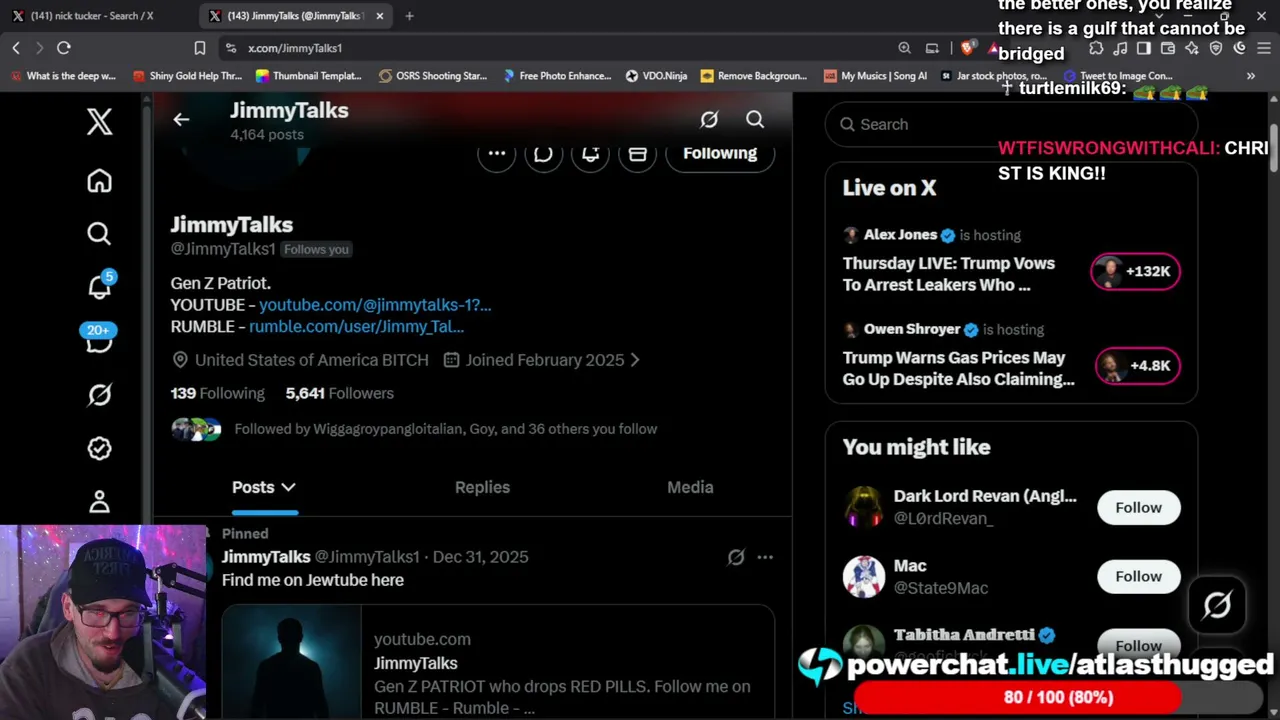Open more options on pinned post
Image resolution: width=1280 pixels, height=720 pixels.
765,557
